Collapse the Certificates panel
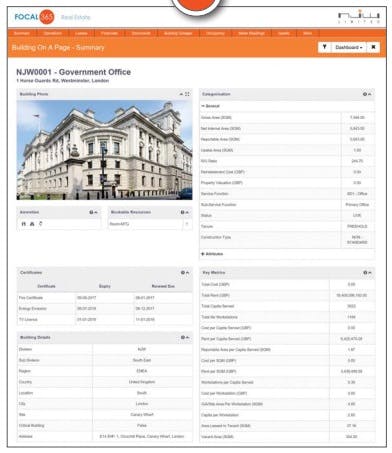This screenshot has height=453, width=392. (187, 273)
